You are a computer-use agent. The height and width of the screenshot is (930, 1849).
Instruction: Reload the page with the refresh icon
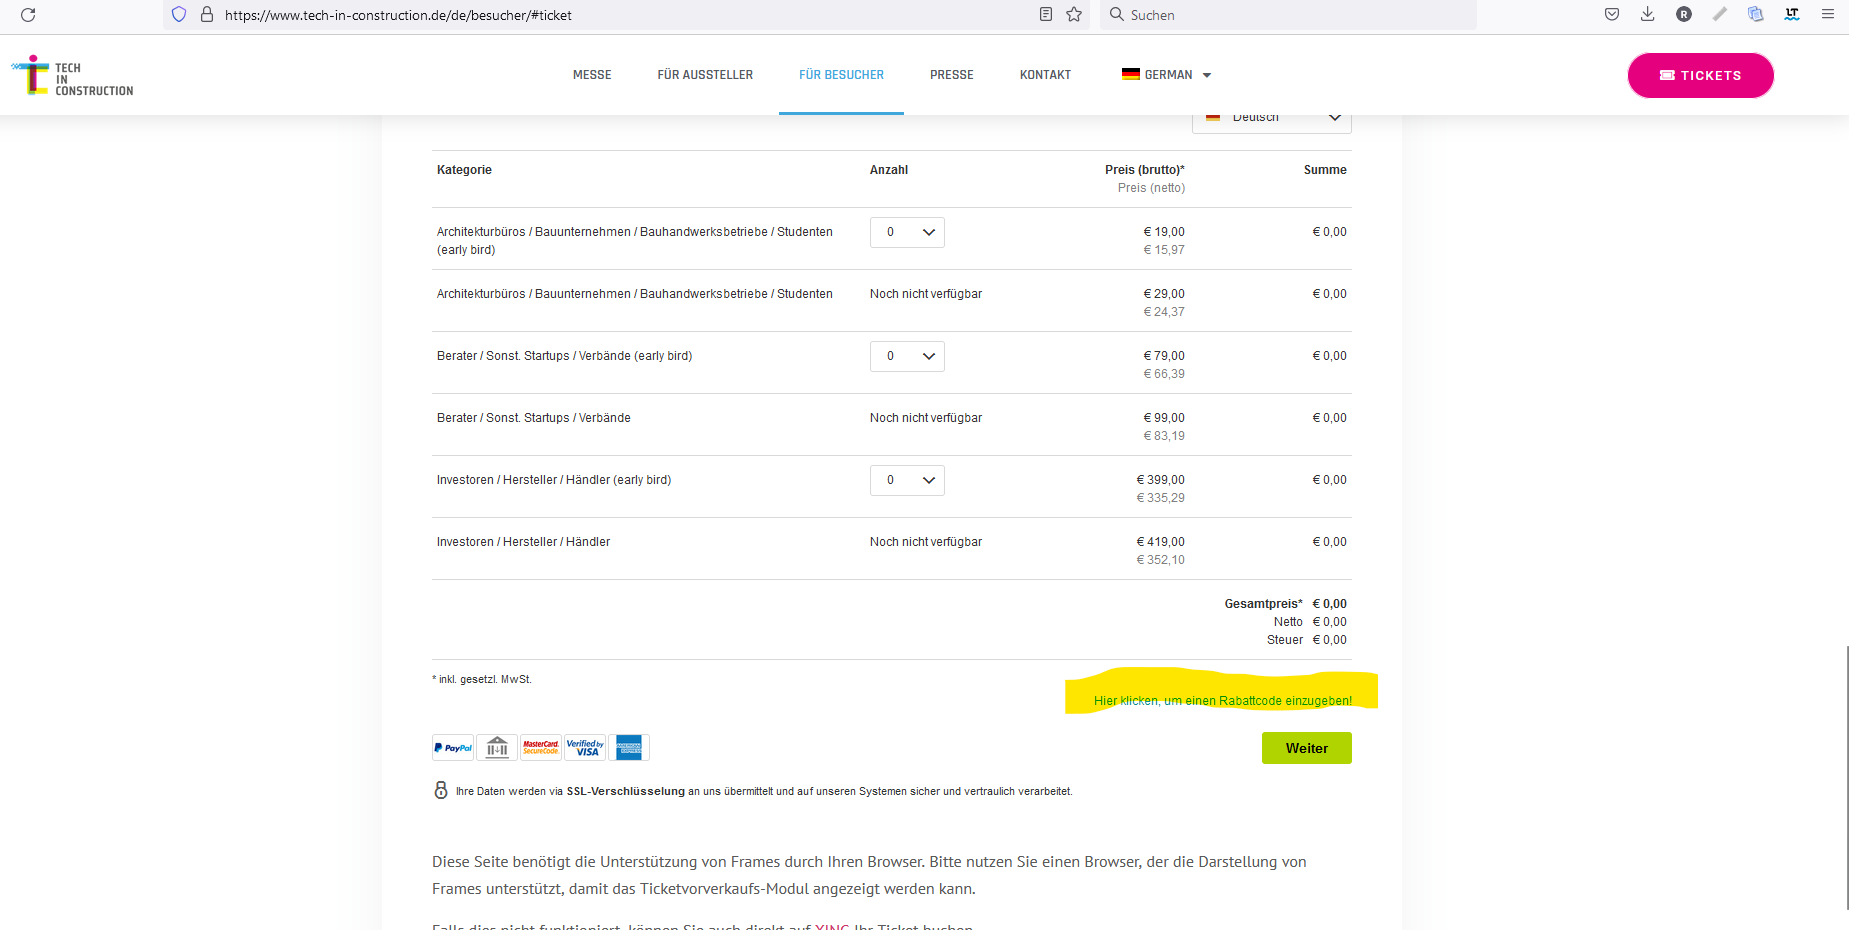pos(28,15)
